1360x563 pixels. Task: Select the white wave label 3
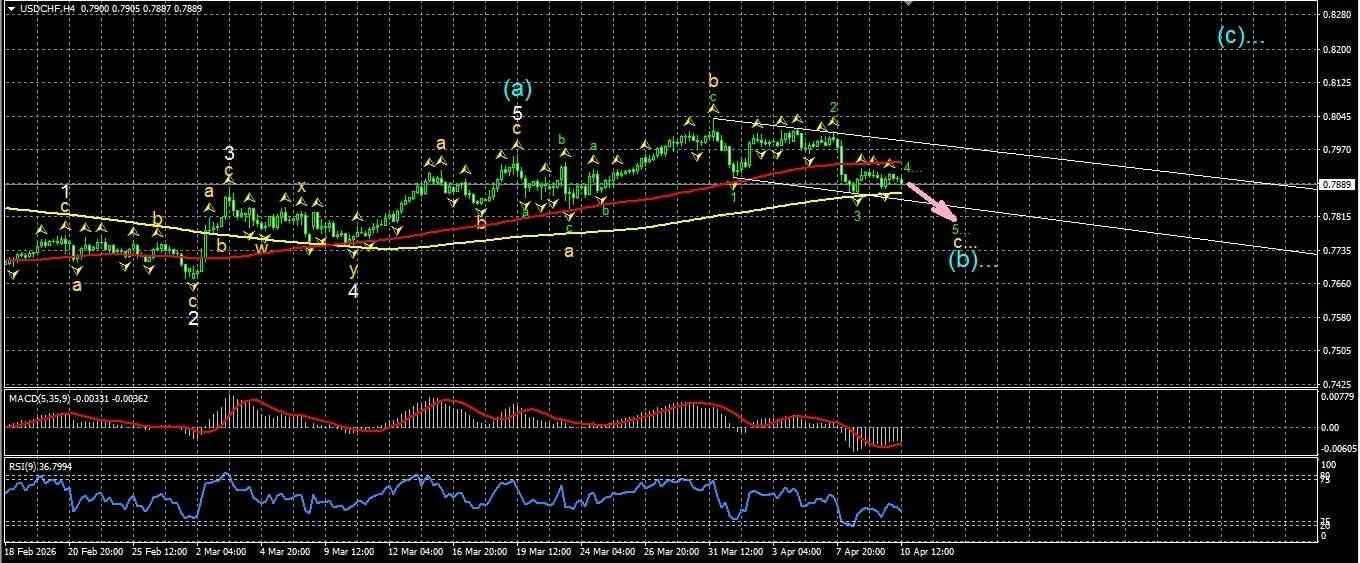coord(229,154)
